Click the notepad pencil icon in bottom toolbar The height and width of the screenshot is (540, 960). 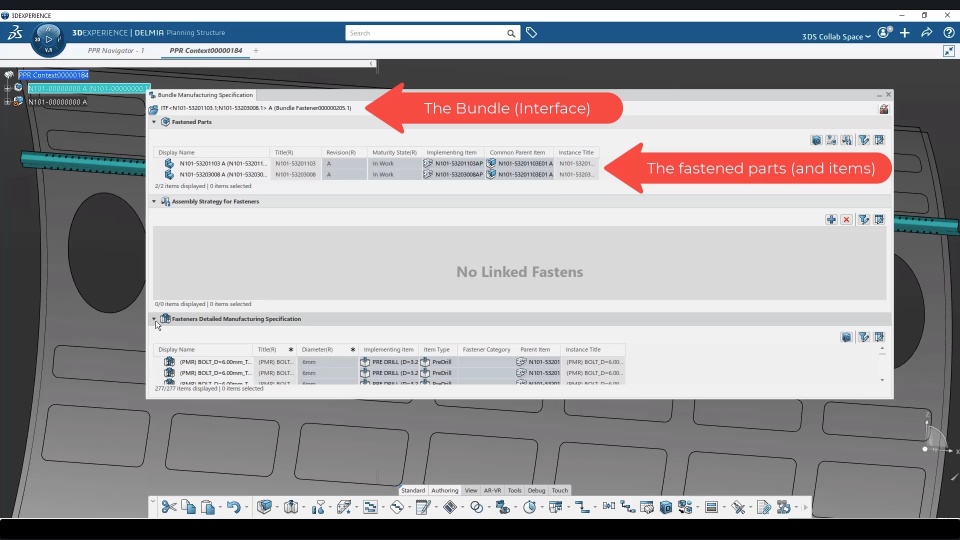tap(422, 507)
